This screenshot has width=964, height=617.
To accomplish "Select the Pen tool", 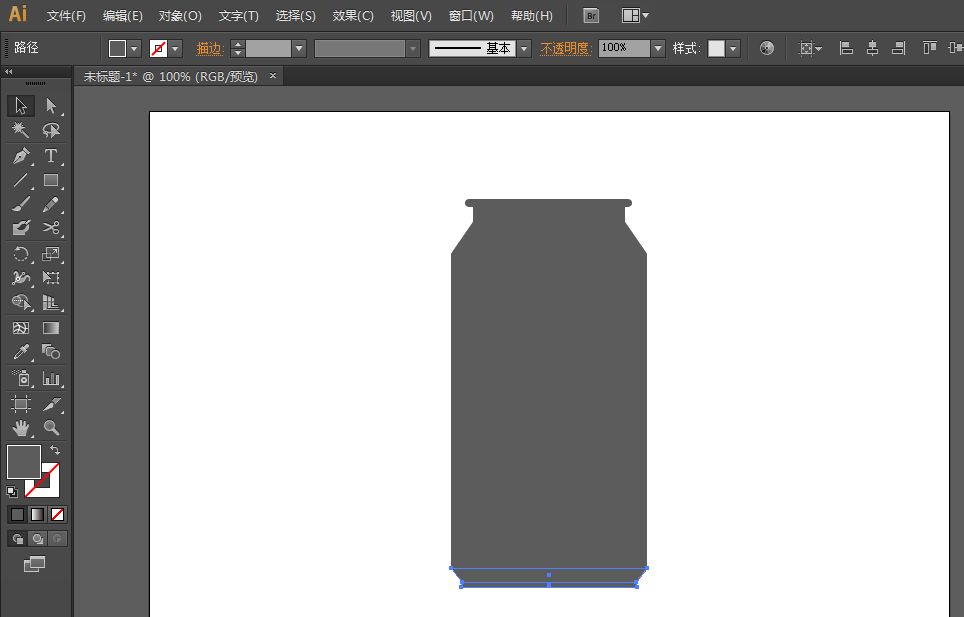I will (21, 155).
